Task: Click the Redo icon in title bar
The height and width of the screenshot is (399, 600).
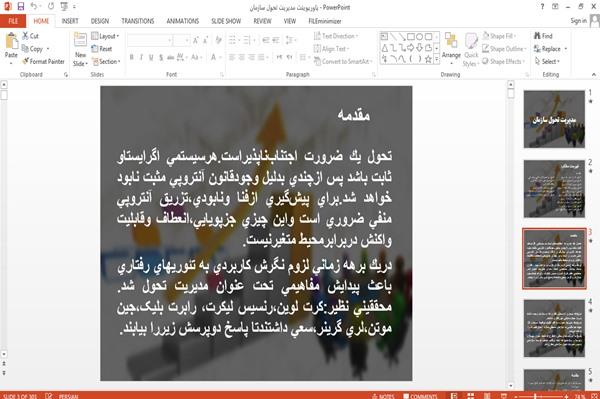Action: pos(51,7)
